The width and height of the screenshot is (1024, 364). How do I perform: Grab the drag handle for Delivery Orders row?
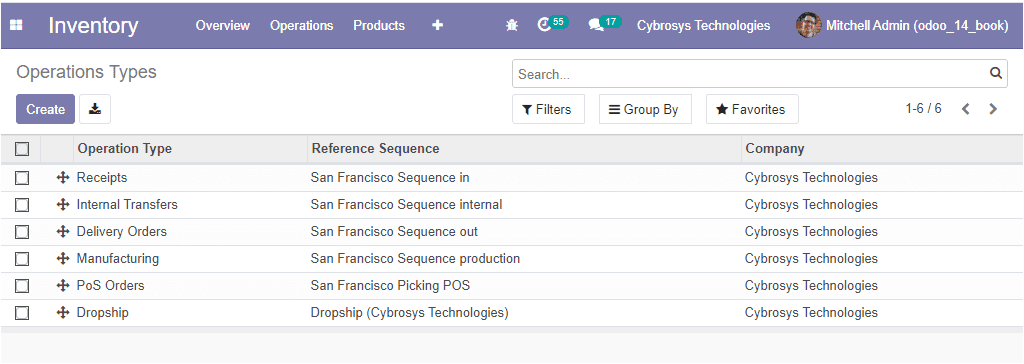[x=63, y=231]
